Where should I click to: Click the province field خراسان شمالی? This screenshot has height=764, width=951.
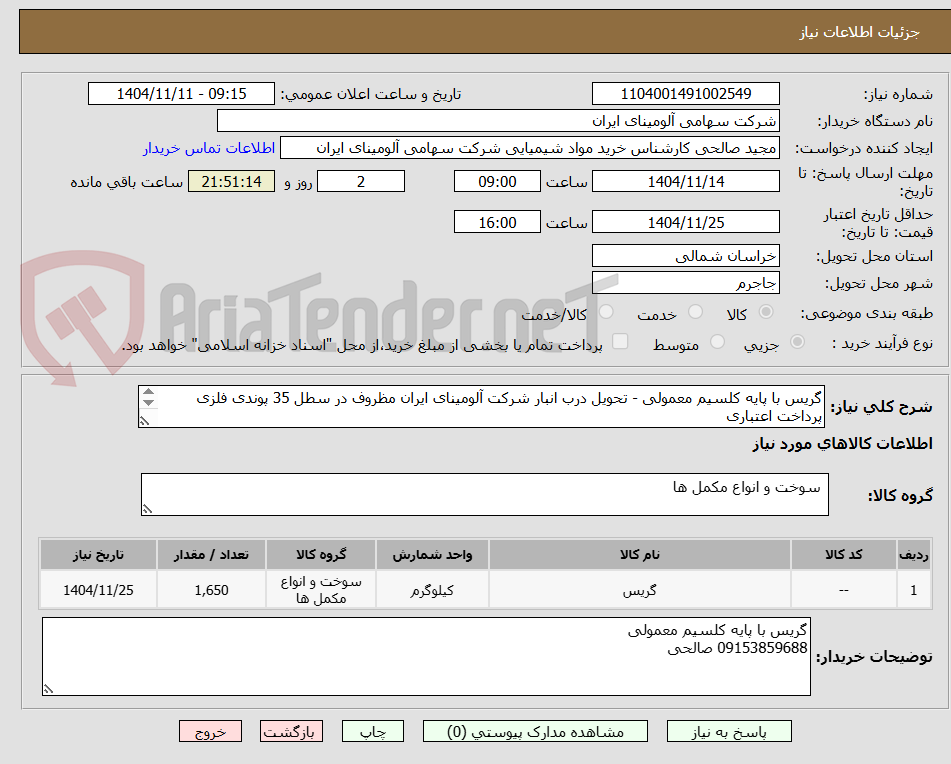coord(685,256)
